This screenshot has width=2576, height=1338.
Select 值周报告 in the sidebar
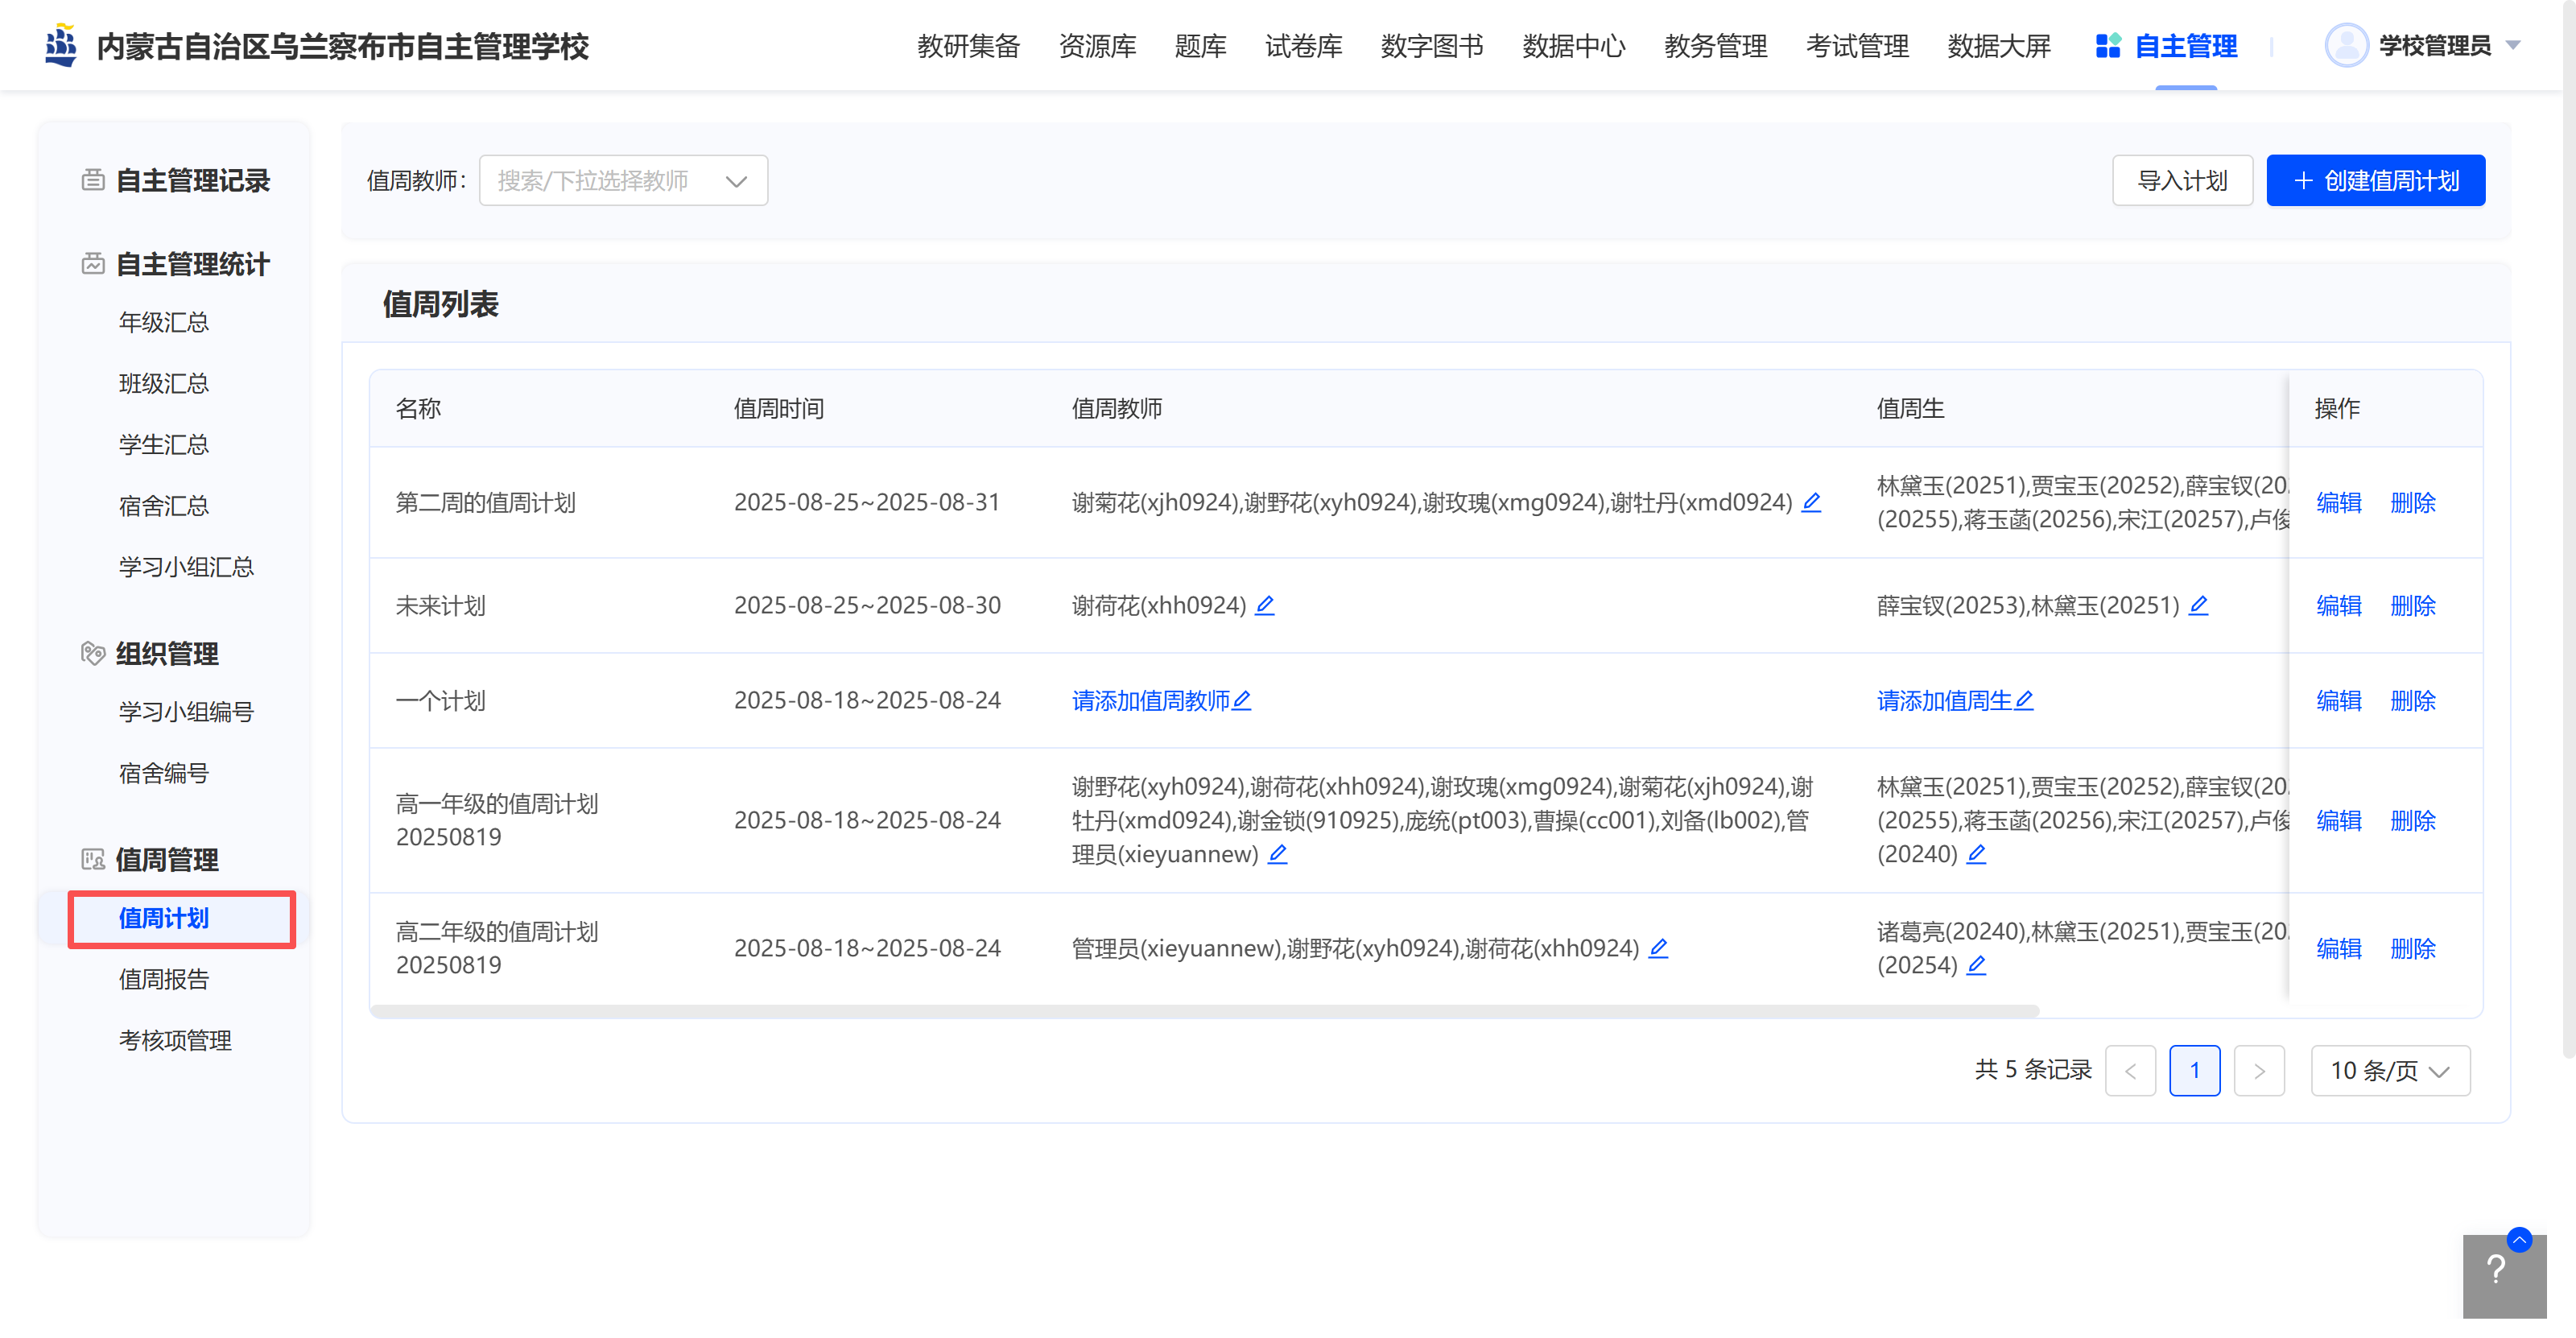163,979
